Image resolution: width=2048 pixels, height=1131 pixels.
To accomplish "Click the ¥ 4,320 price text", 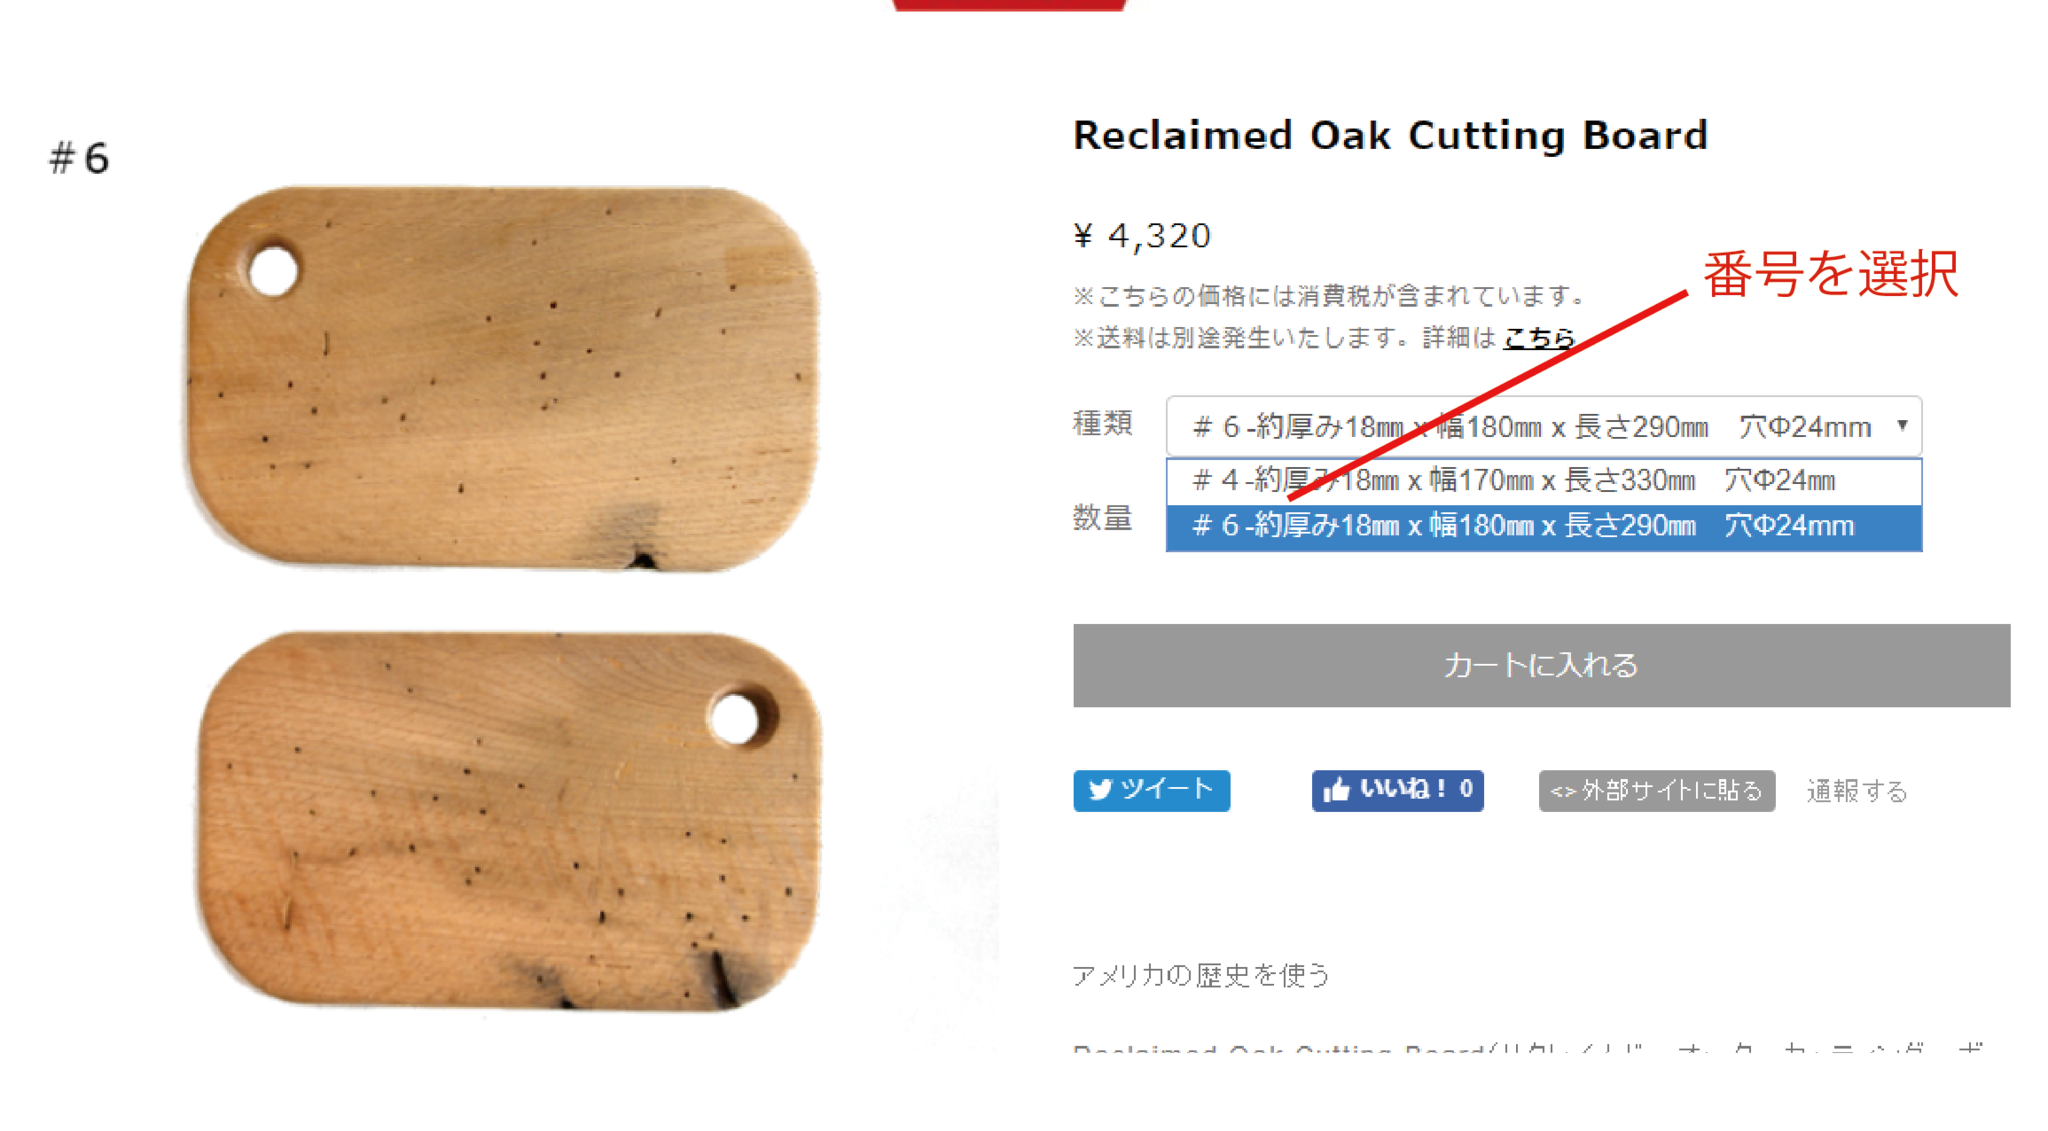I will 1142,236.
